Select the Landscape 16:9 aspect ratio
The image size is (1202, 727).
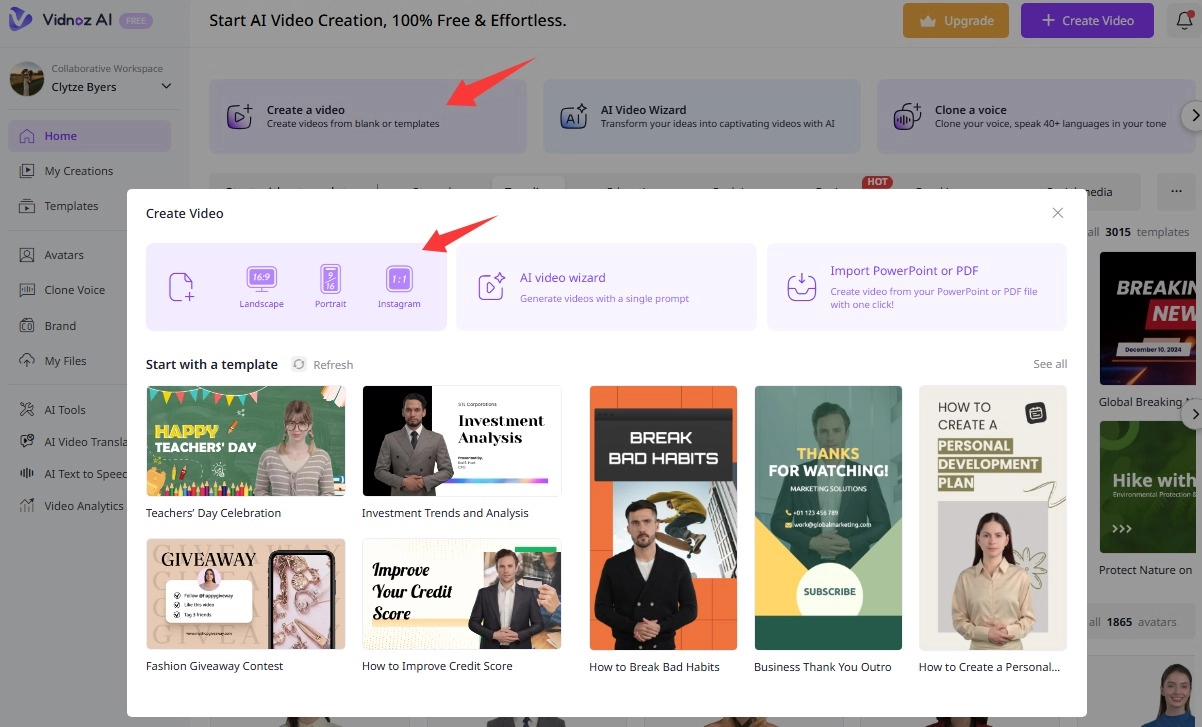(261, 285)
